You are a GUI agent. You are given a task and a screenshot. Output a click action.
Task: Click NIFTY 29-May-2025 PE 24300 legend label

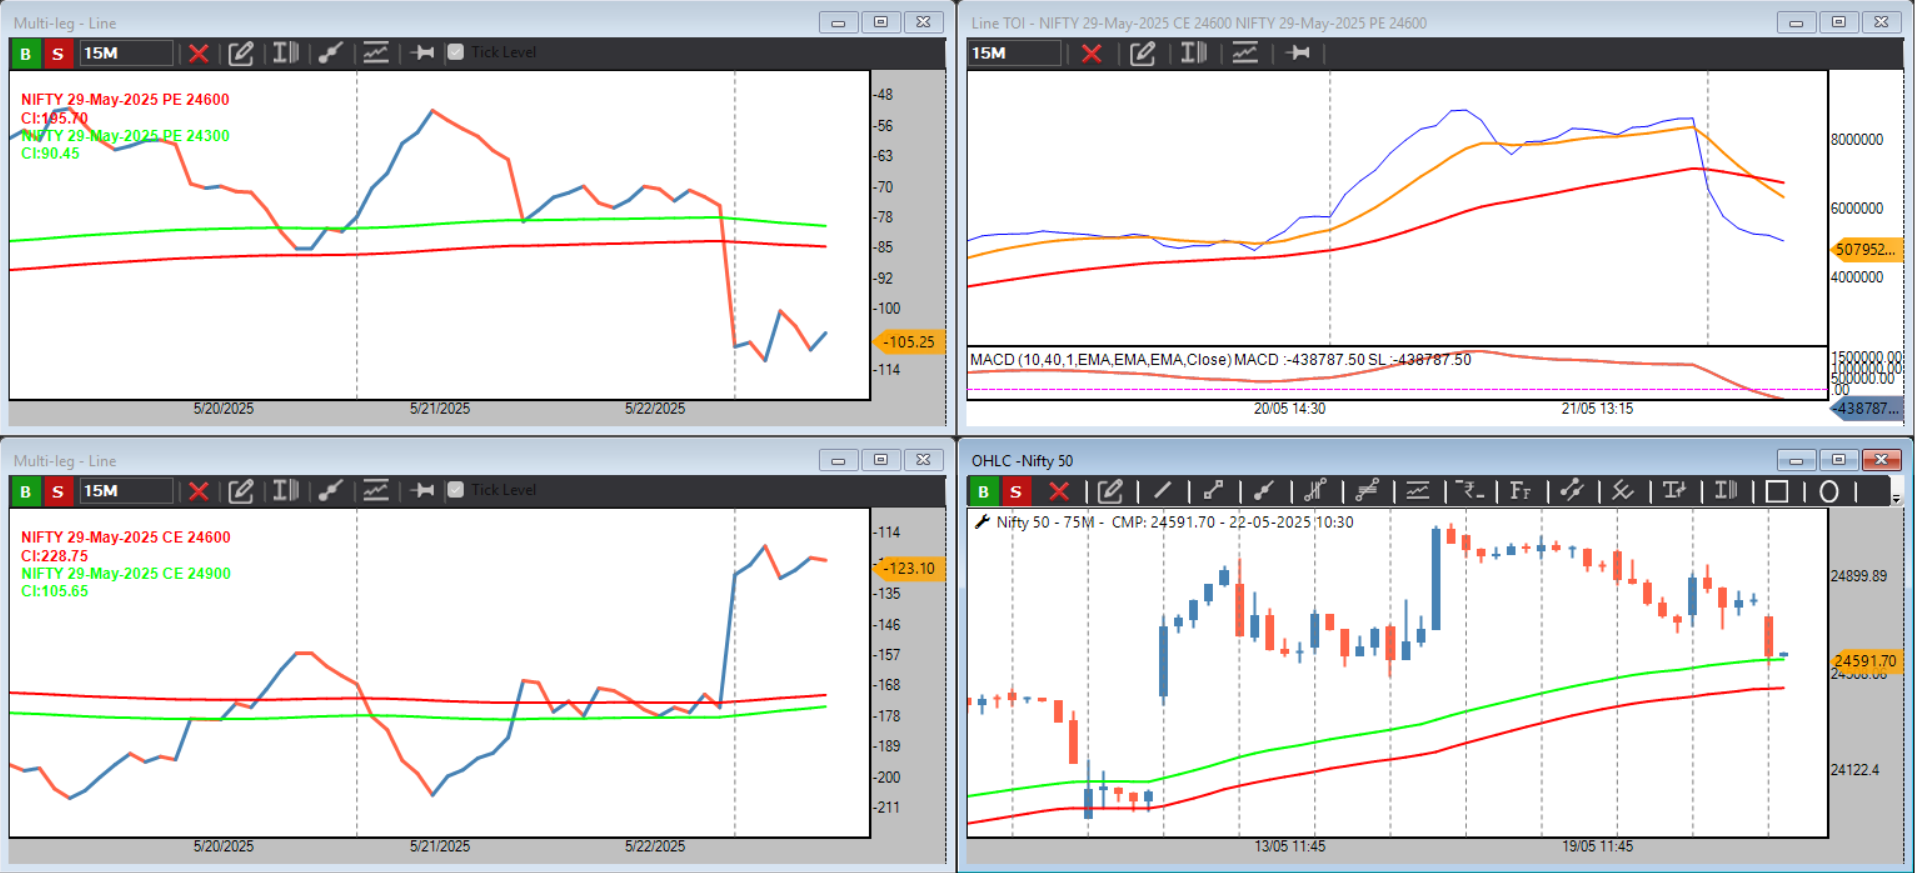[x=125, y=135]
